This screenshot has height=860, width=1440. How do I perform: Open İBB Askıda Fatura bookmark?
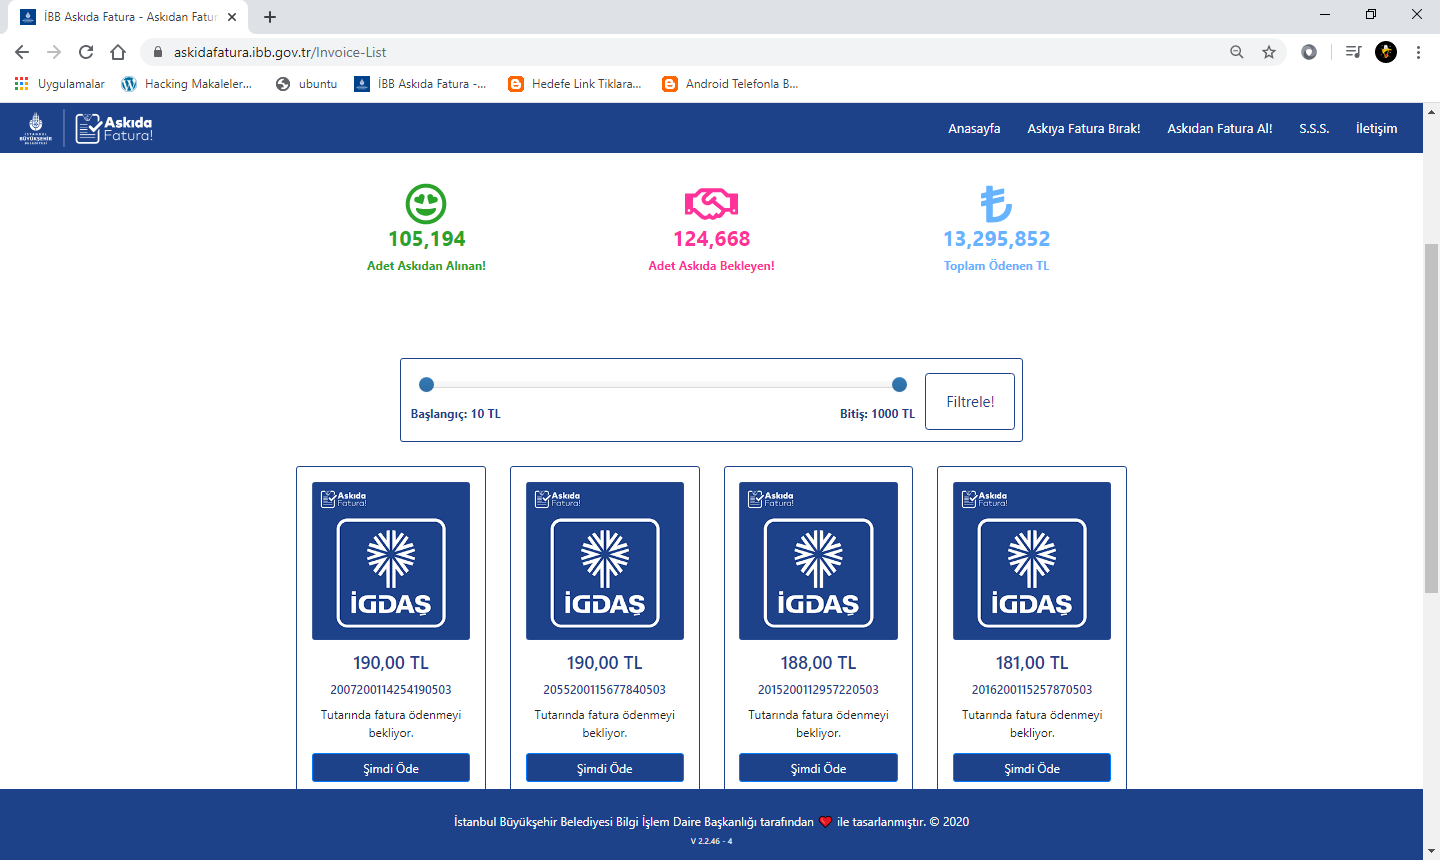[421, 84]
